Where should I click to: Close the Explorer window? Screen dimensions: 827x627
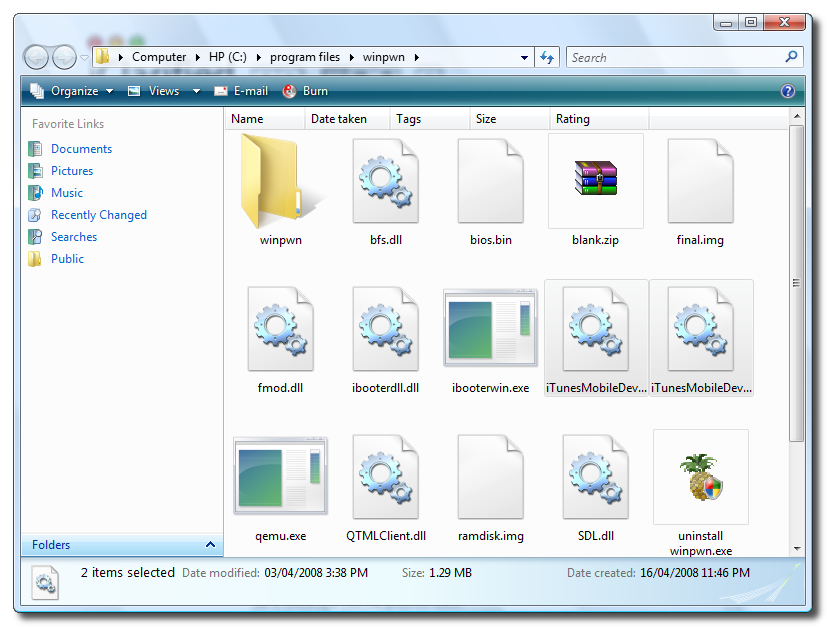[x=784, y=22]
